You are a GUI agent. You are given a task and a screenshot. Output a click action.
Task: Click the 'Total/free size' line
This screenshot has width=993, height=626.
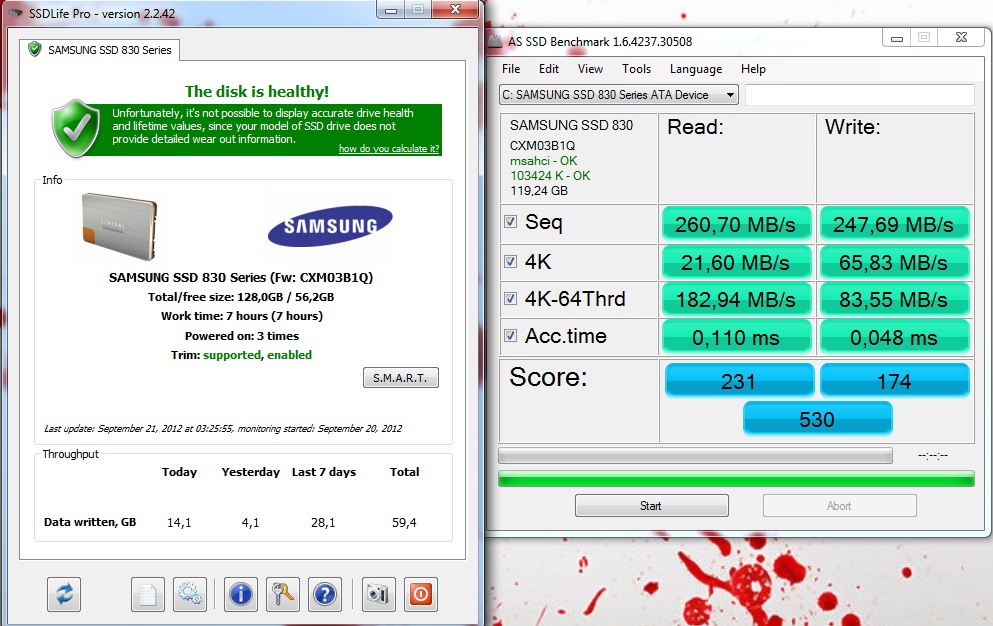click(x=241, y=297)
